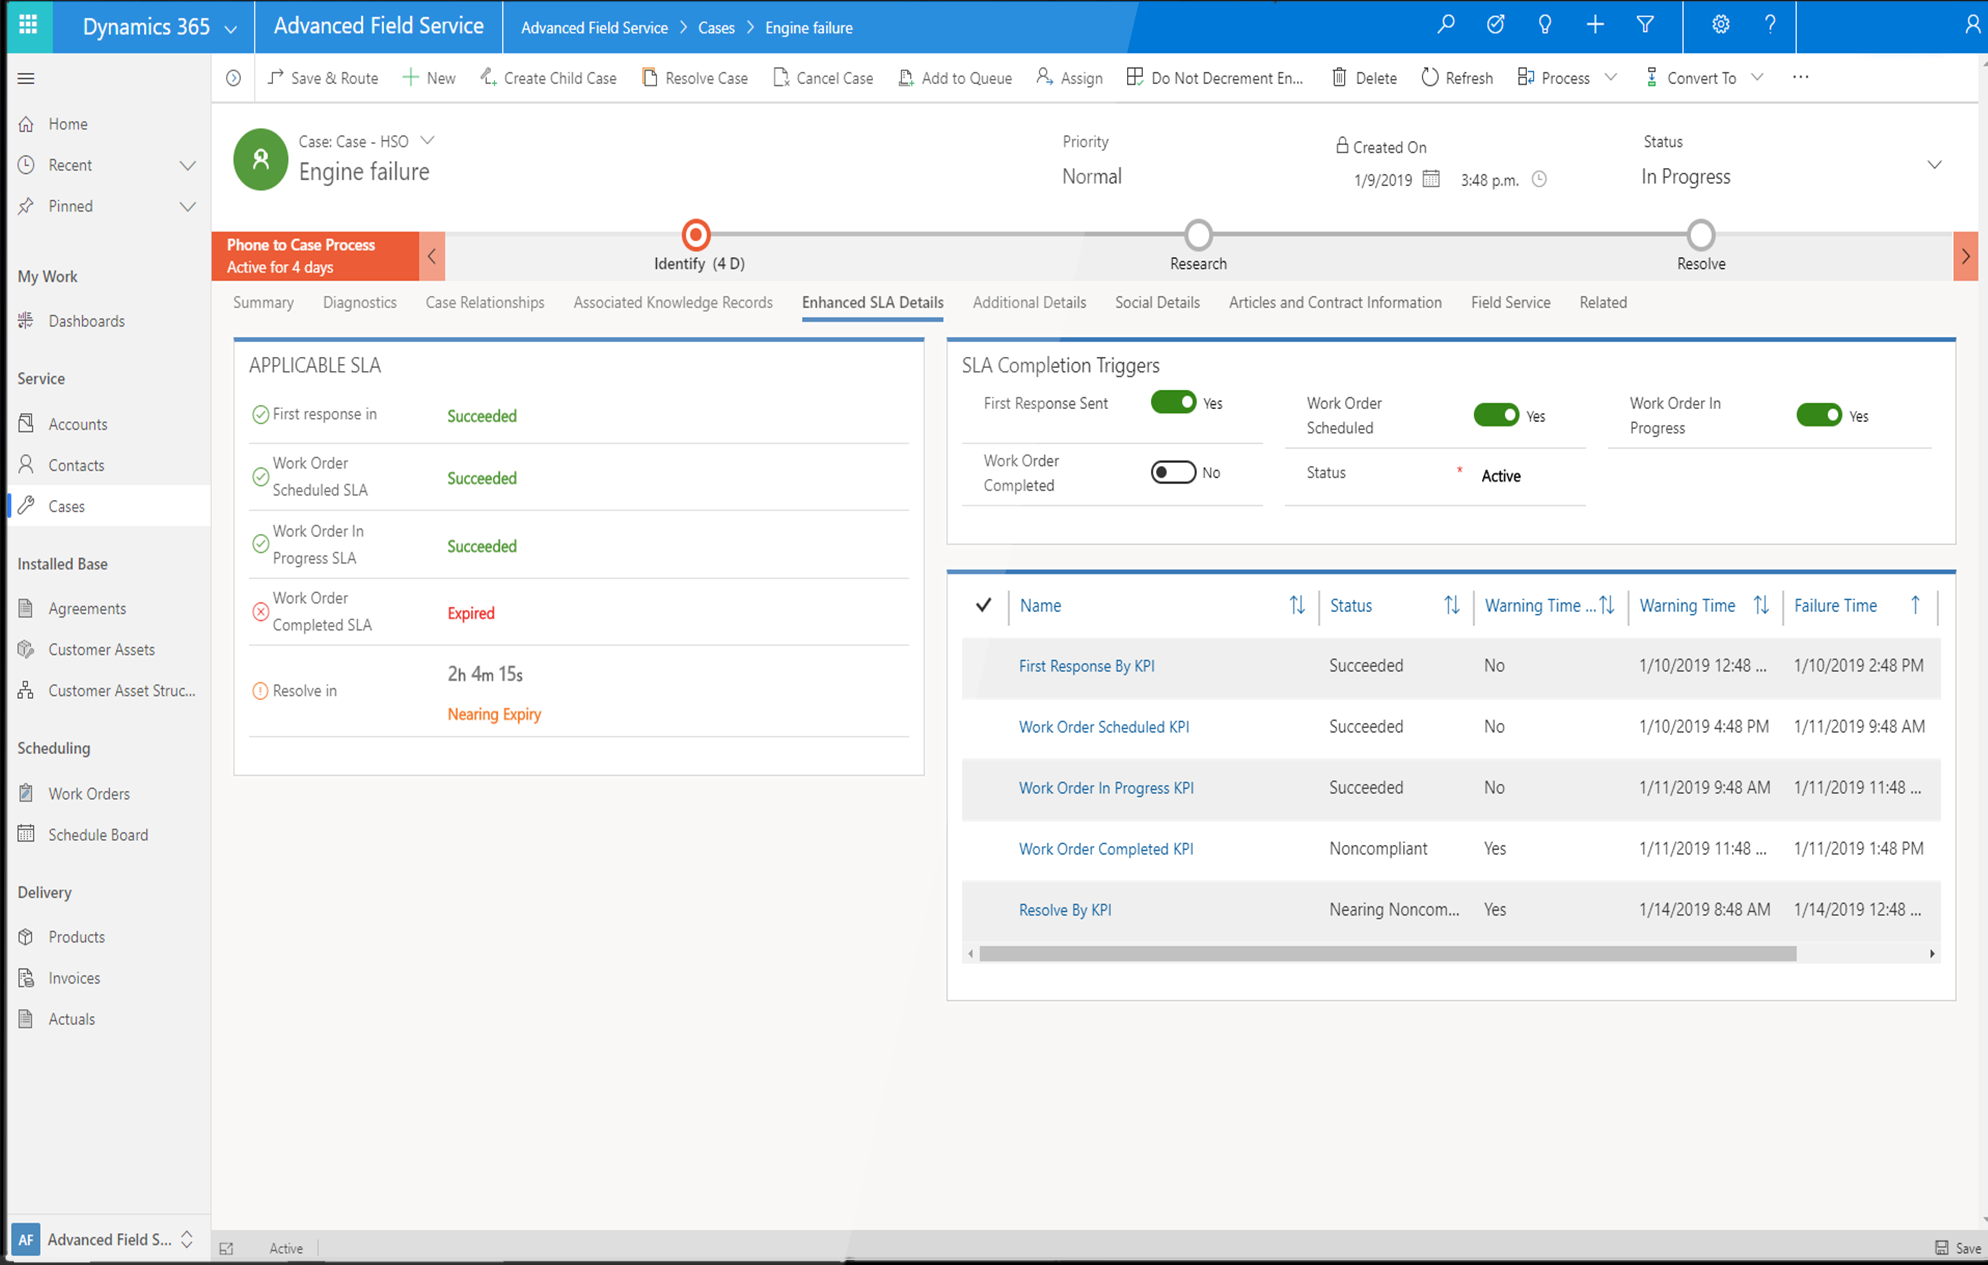This screenshot has height=1265, width=1988.
Task: Toggle the Work Order Completed switch
Action: pos(1173,472)
